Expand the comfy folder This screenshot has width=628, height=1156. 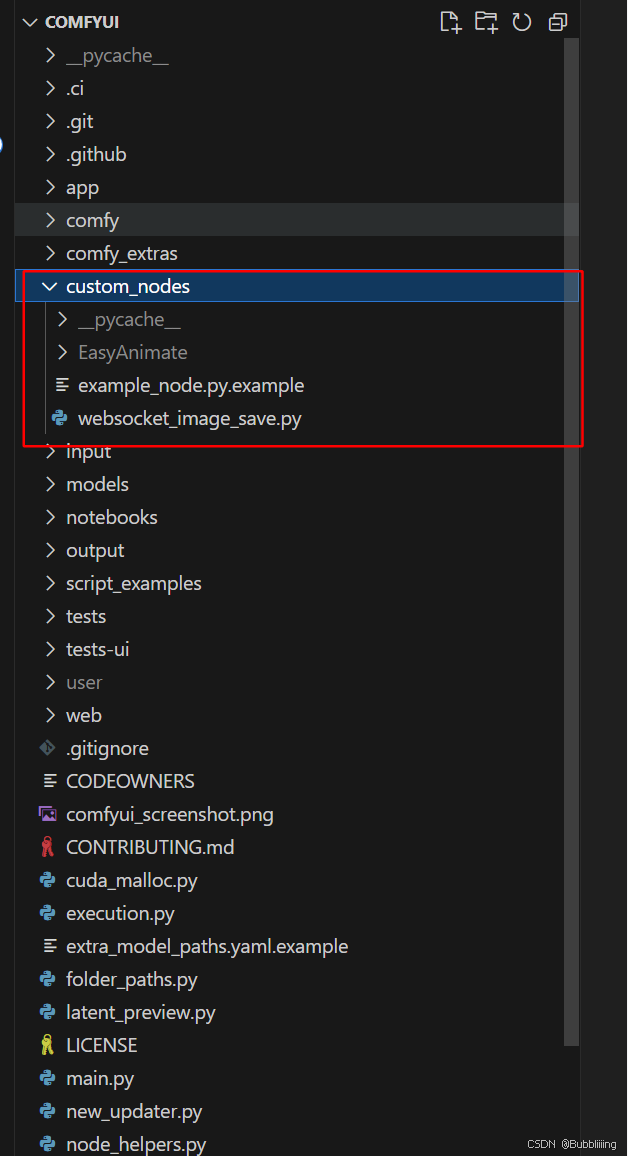(x=50, y=220)
